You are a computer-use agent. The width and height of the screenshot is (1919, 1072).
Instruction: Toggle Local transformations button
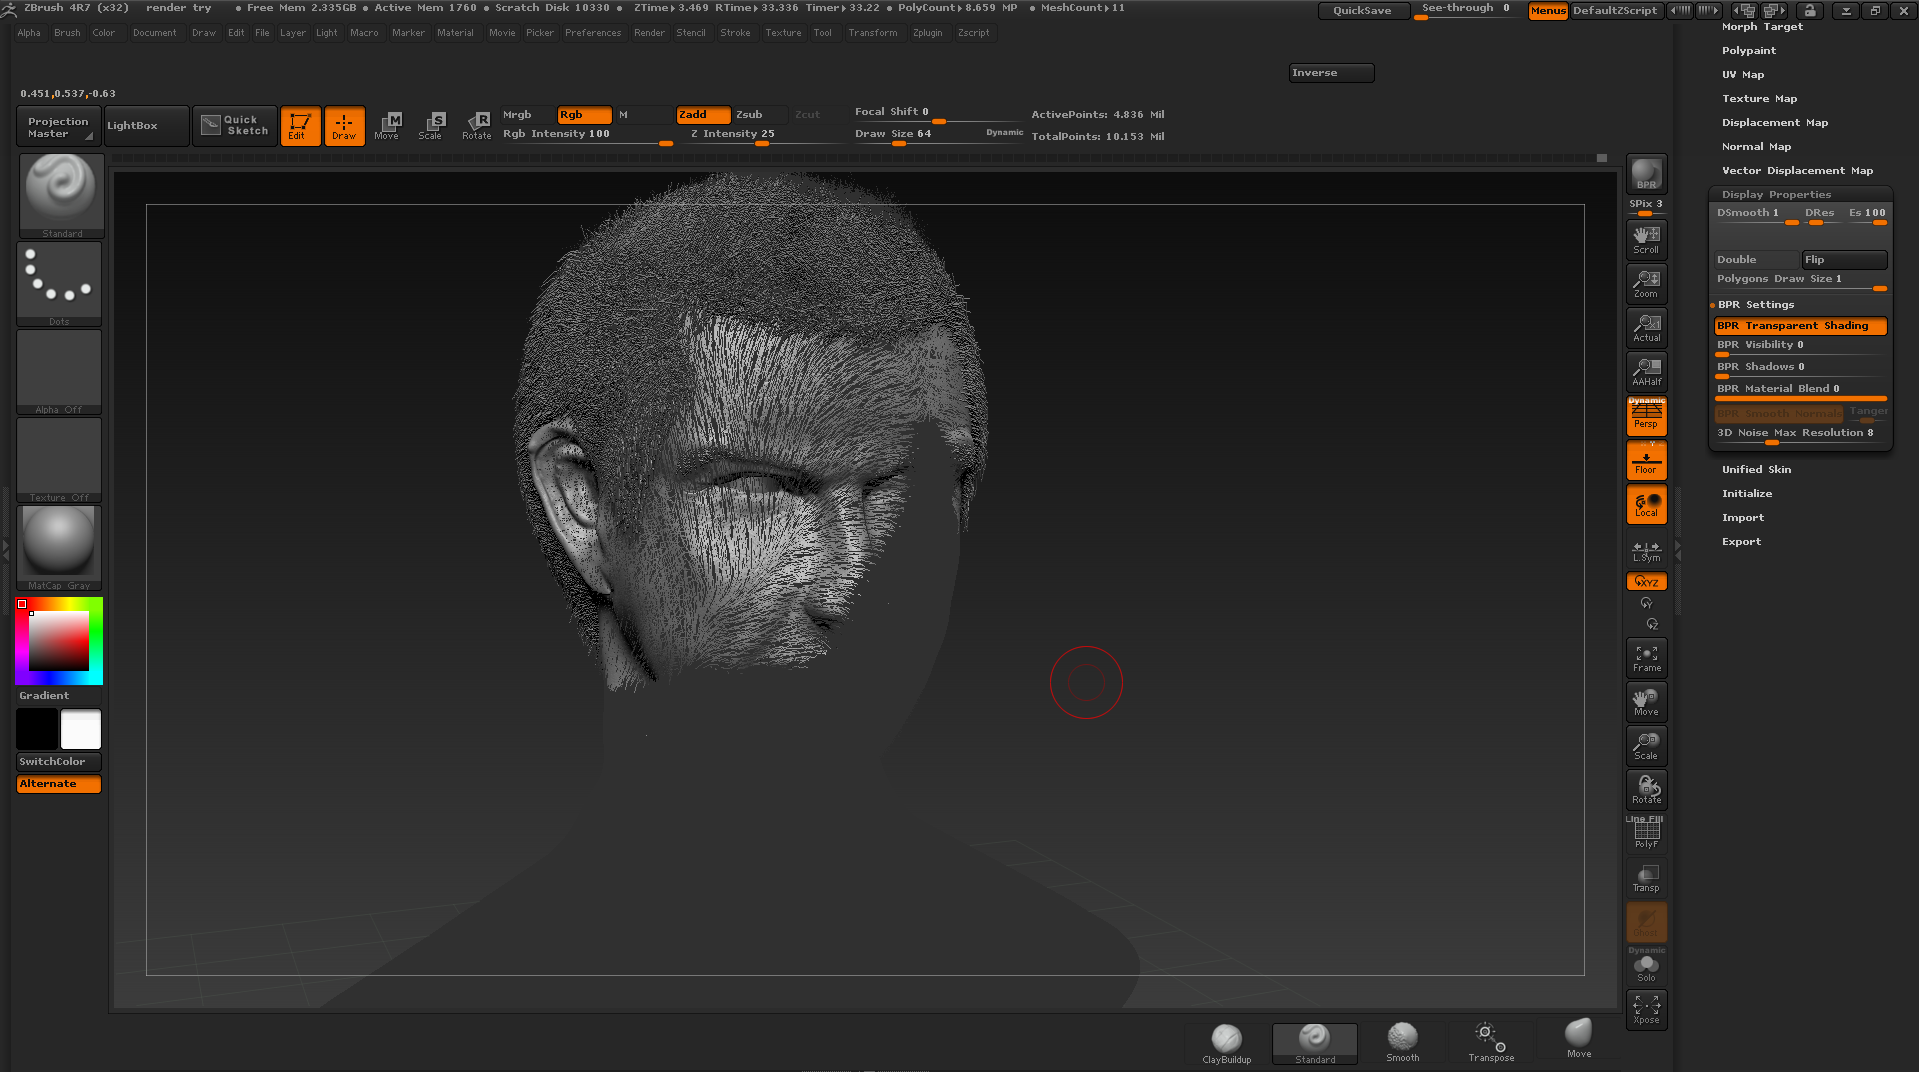click(x=1646, y=504)
